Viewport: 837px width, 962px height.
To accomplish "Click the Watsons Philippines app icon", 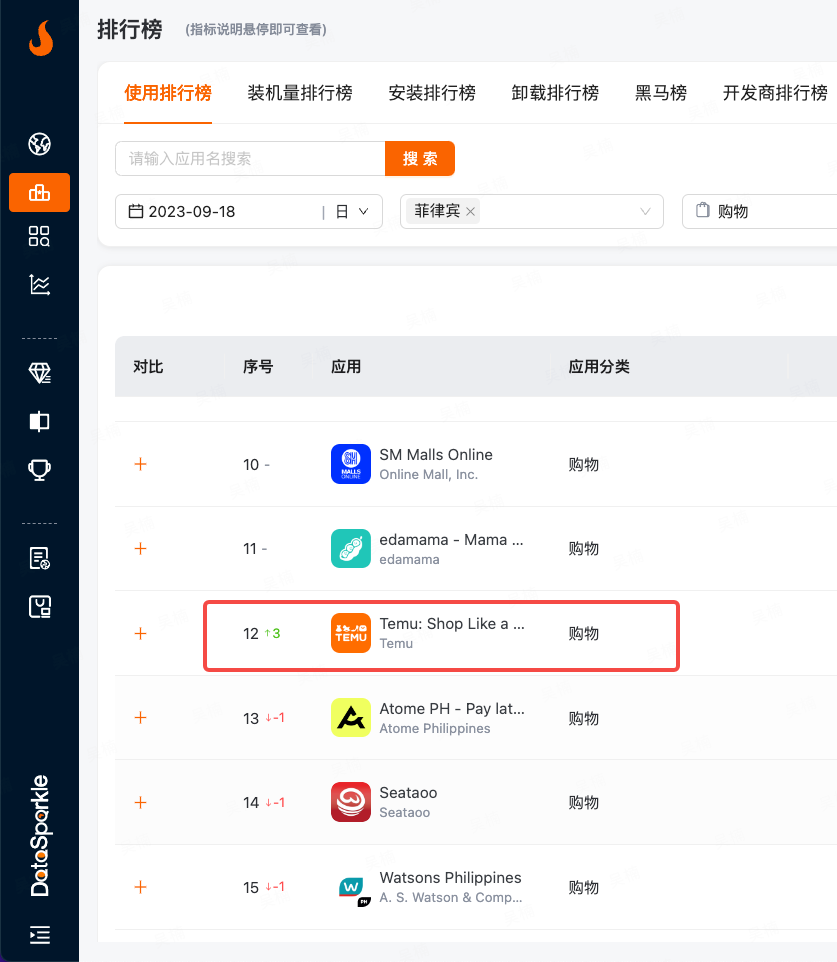I will 354,889.
